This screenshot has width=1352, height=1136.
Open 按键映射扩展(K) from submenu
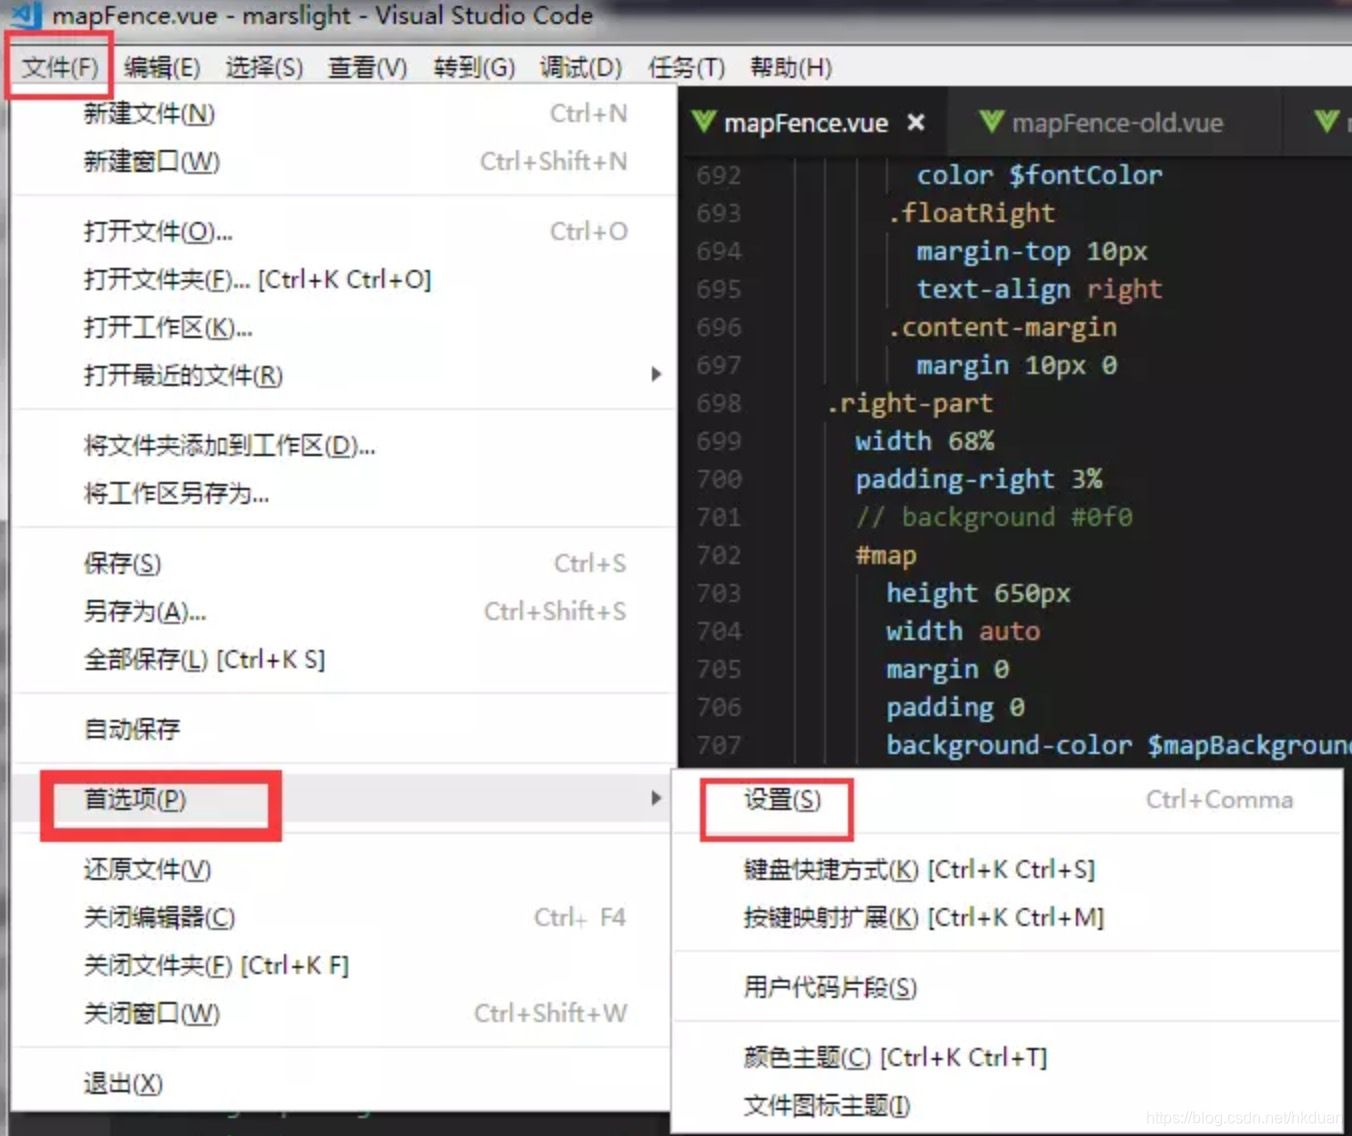(x=1007, y=918)
